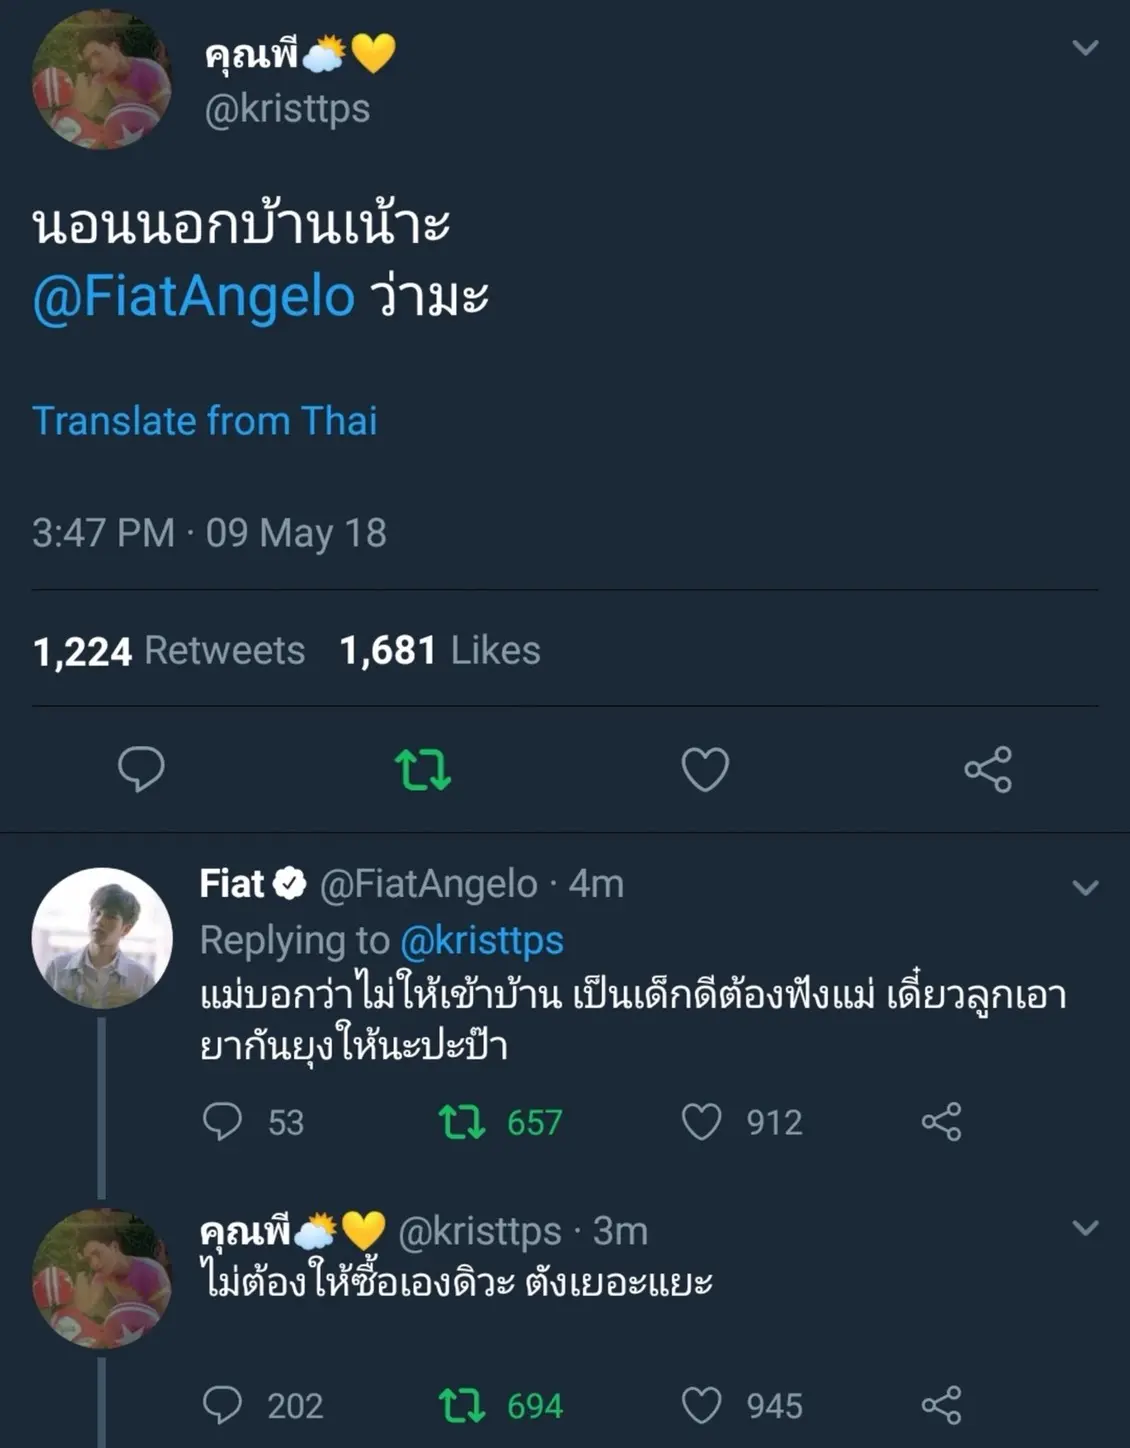1130x1448 pixels.
Task: Open options chevron on the 3m reply
Action: [x=1085, y=1228]
